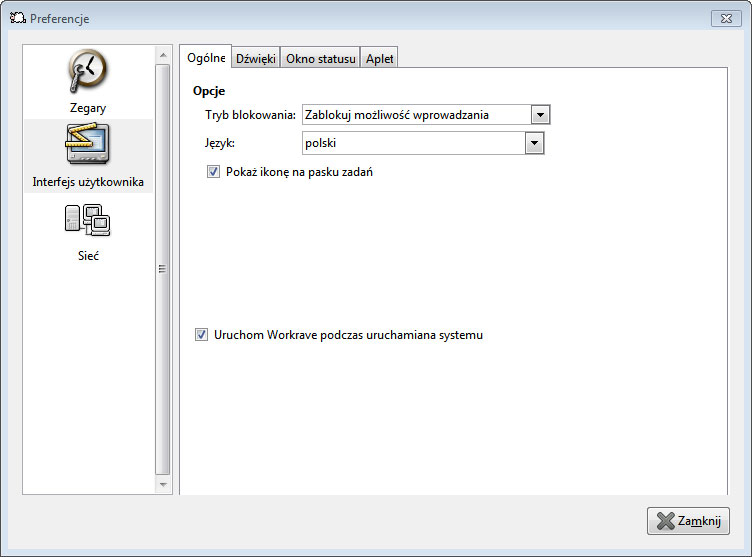Image resolution: width=752 pixels, height=557 pixels.
Task: Disable Uruchom Workrave podczas uruchamiana systemu
Action: (x=201, y=335)
